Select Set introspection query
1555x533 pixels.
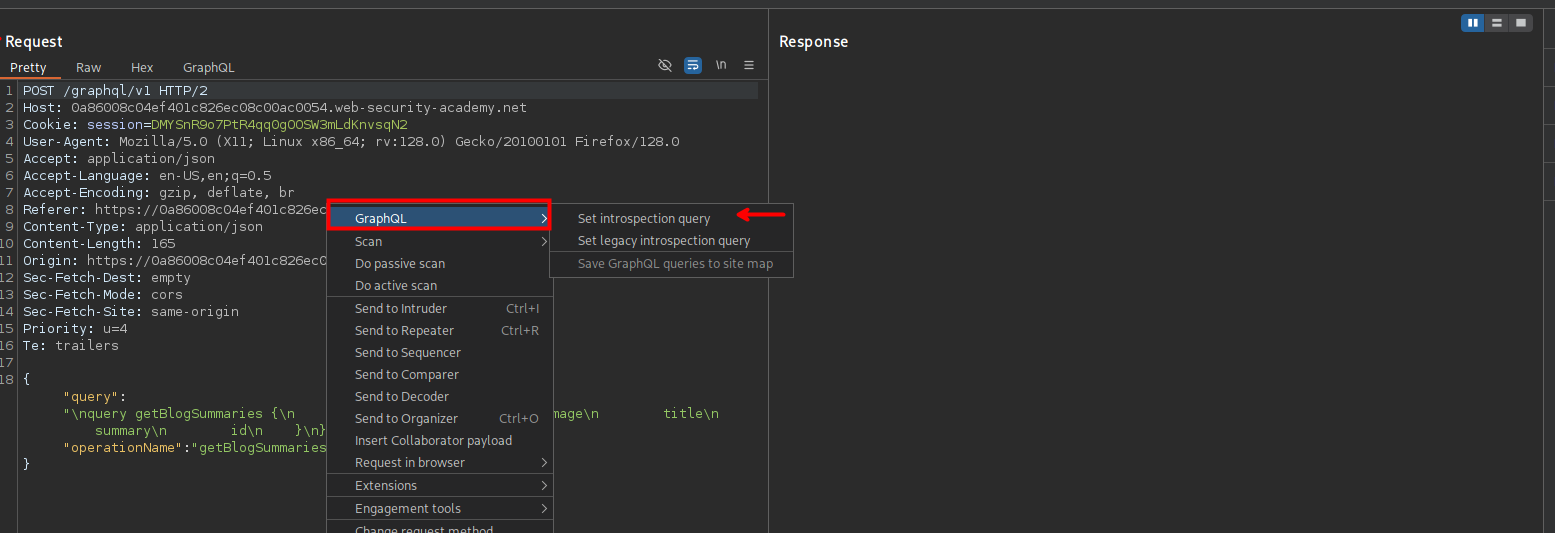click(x=643, y=219)
